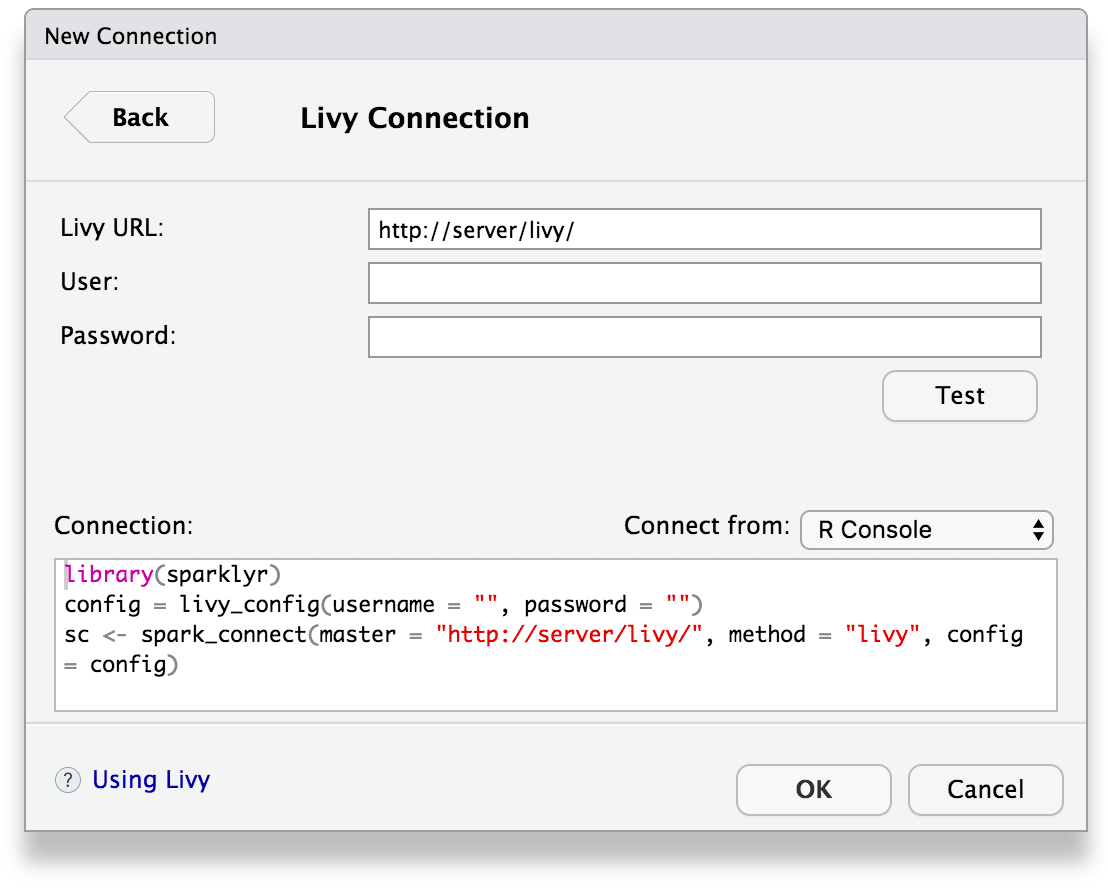Viewport: 1108px width, 894px height.
Task: Click into the User input field
Action: coord(704,283)
